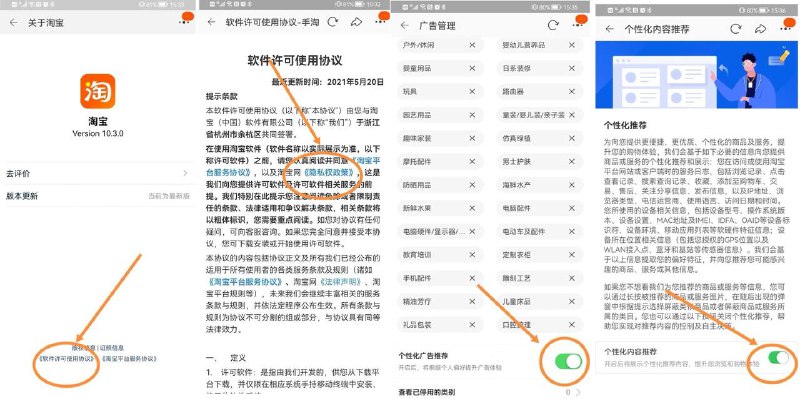Refresh the 广告管理 page

[x=553, y=26]
